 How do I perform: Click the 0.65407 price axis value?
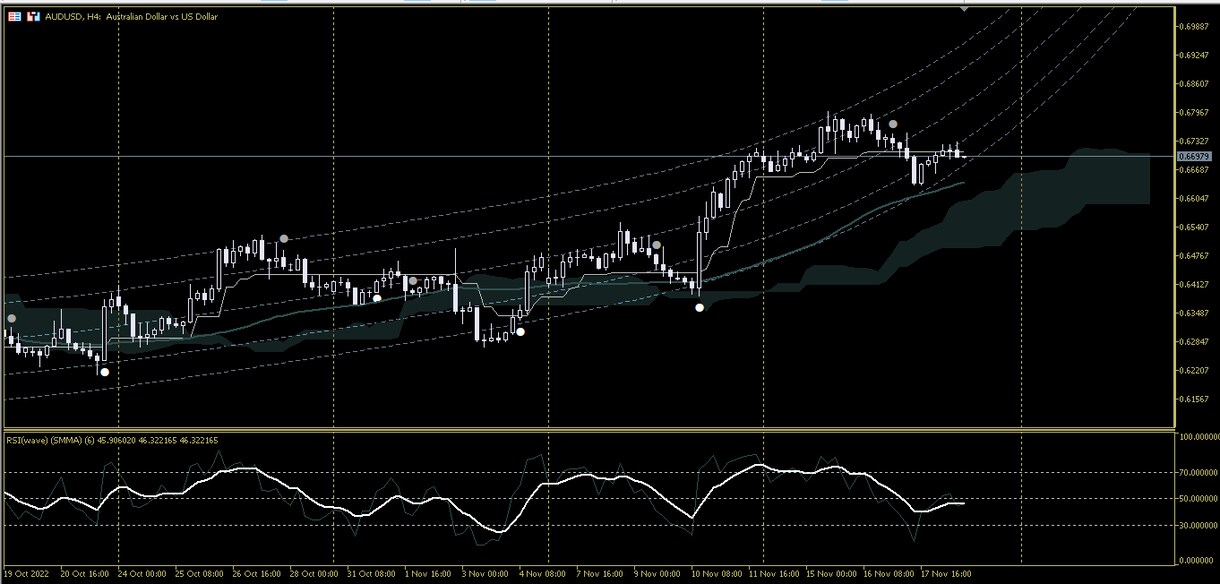coord(1196,227)
